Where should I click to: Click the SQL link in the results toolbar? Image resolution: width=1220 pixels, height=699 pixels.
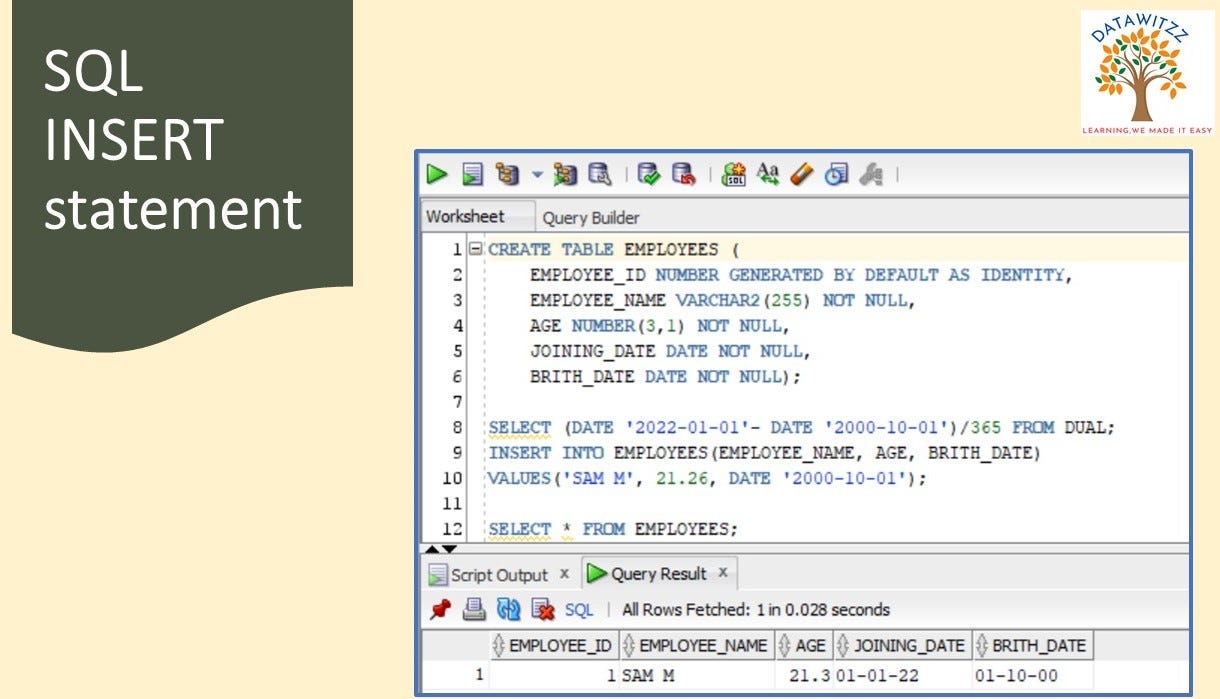click(x=579, y=609)
